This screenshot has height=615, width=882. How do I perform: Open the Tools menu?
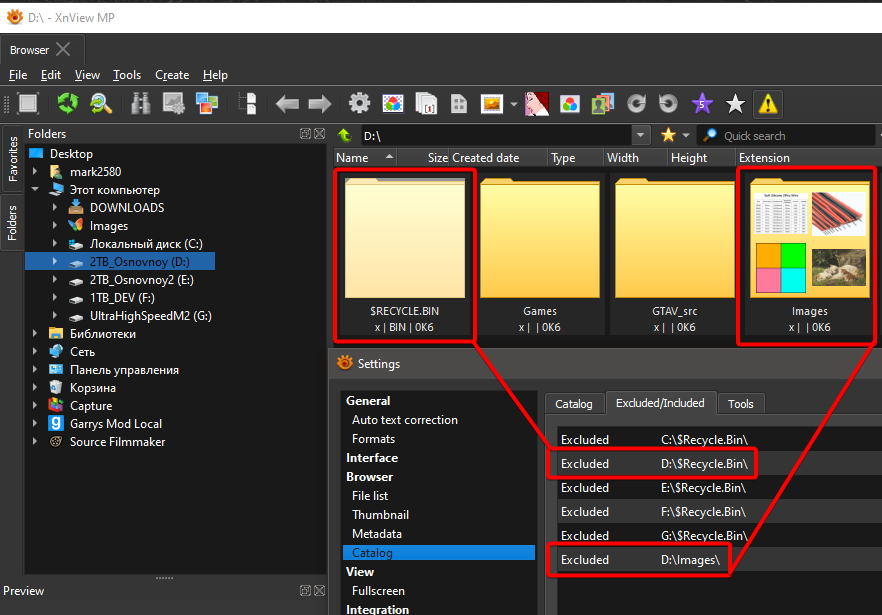click(127, 75)
